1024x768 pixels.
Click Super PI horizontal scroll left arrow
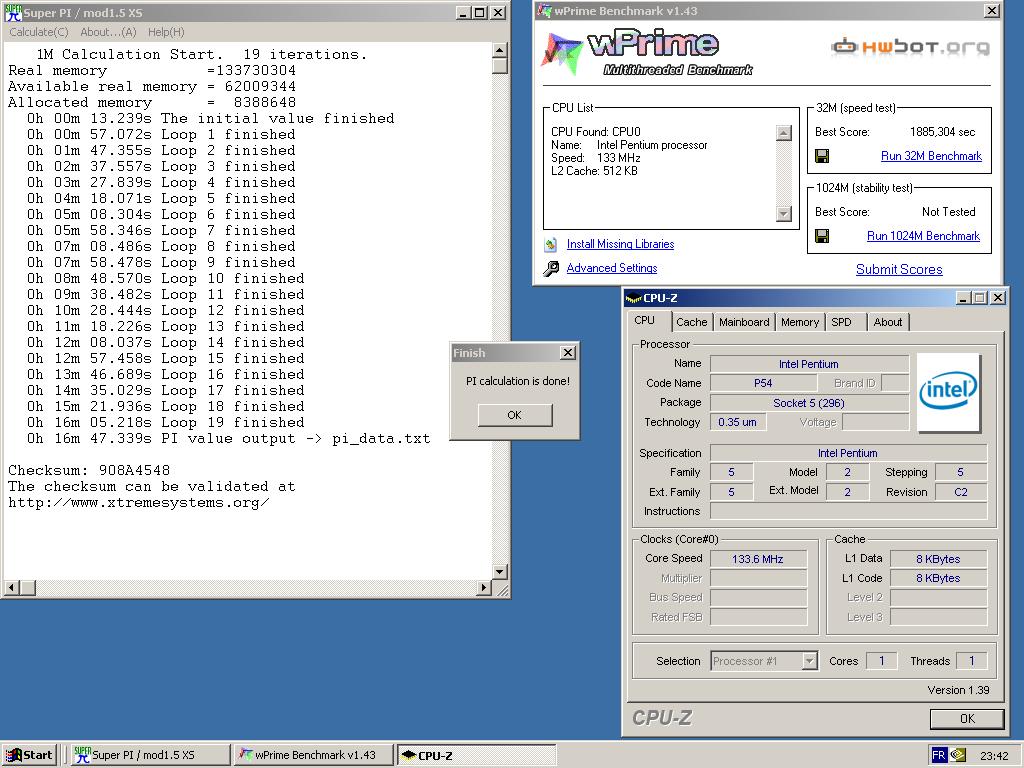(11, 588)
